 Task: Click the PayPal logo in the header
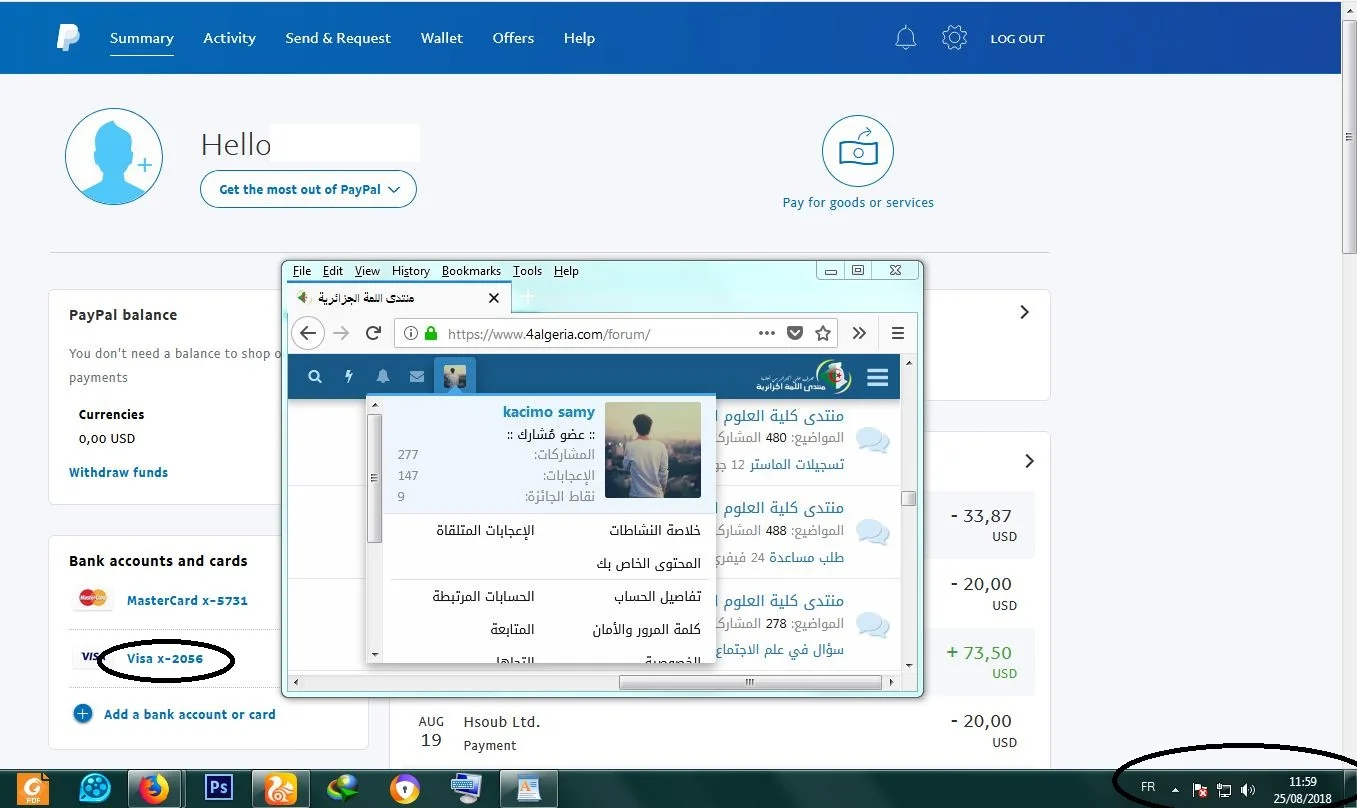(68, 38)
